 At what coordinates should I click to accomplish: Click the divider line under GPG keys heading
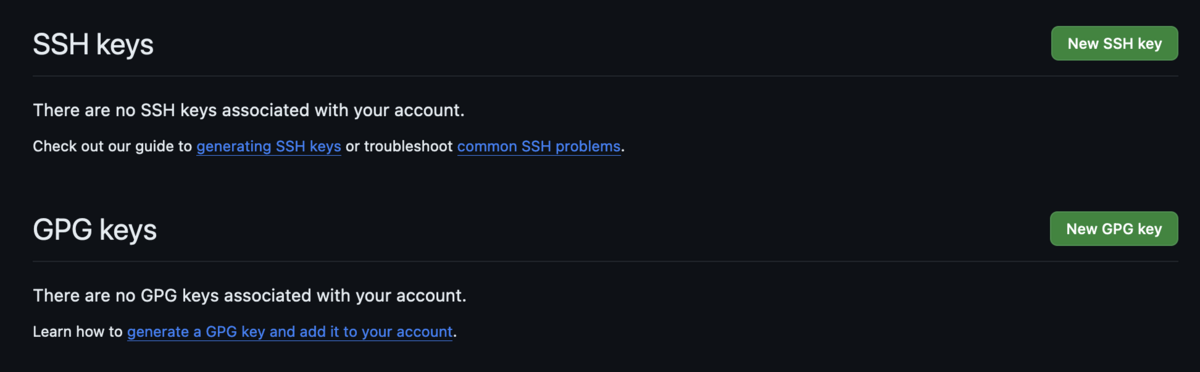click(x=606, y=261)
